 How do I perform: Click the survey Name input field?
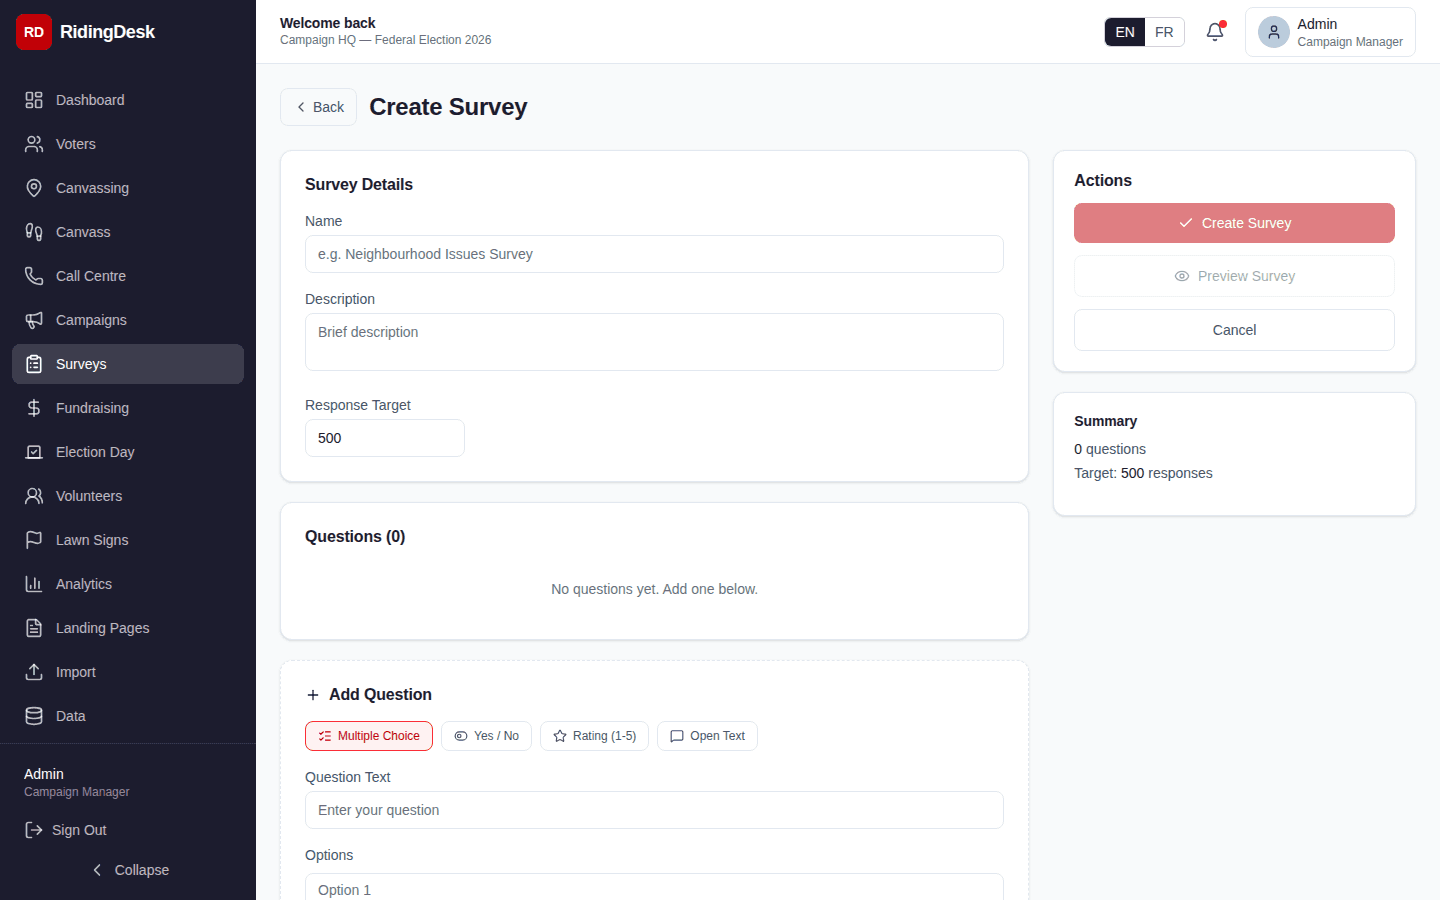654,254
